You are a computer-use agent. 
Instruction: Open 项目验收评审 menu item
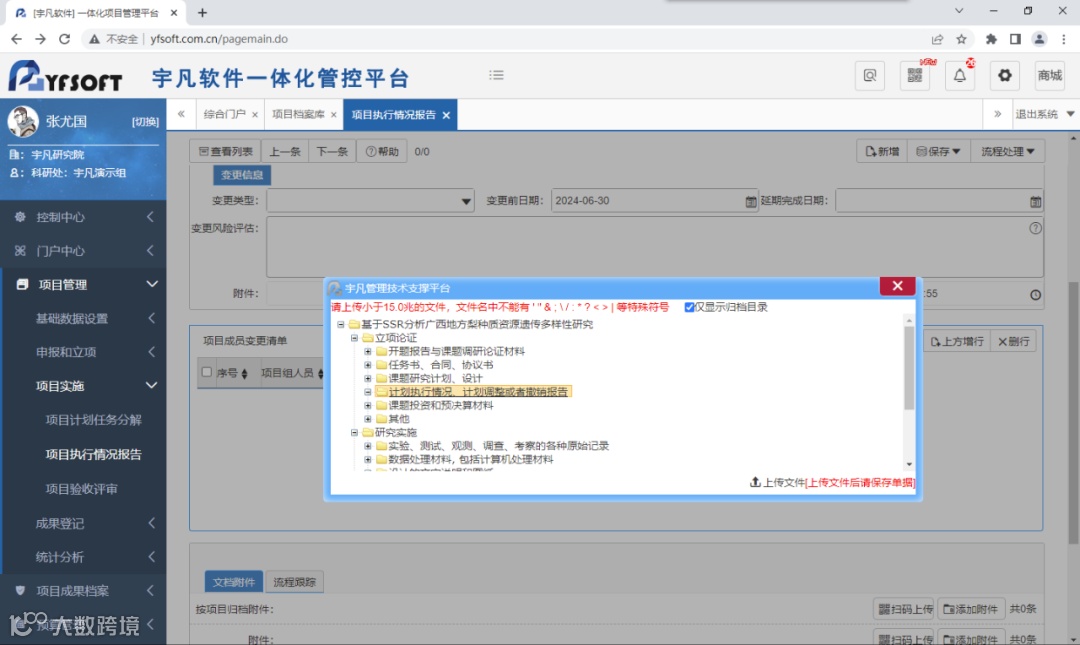coord(81,489)
